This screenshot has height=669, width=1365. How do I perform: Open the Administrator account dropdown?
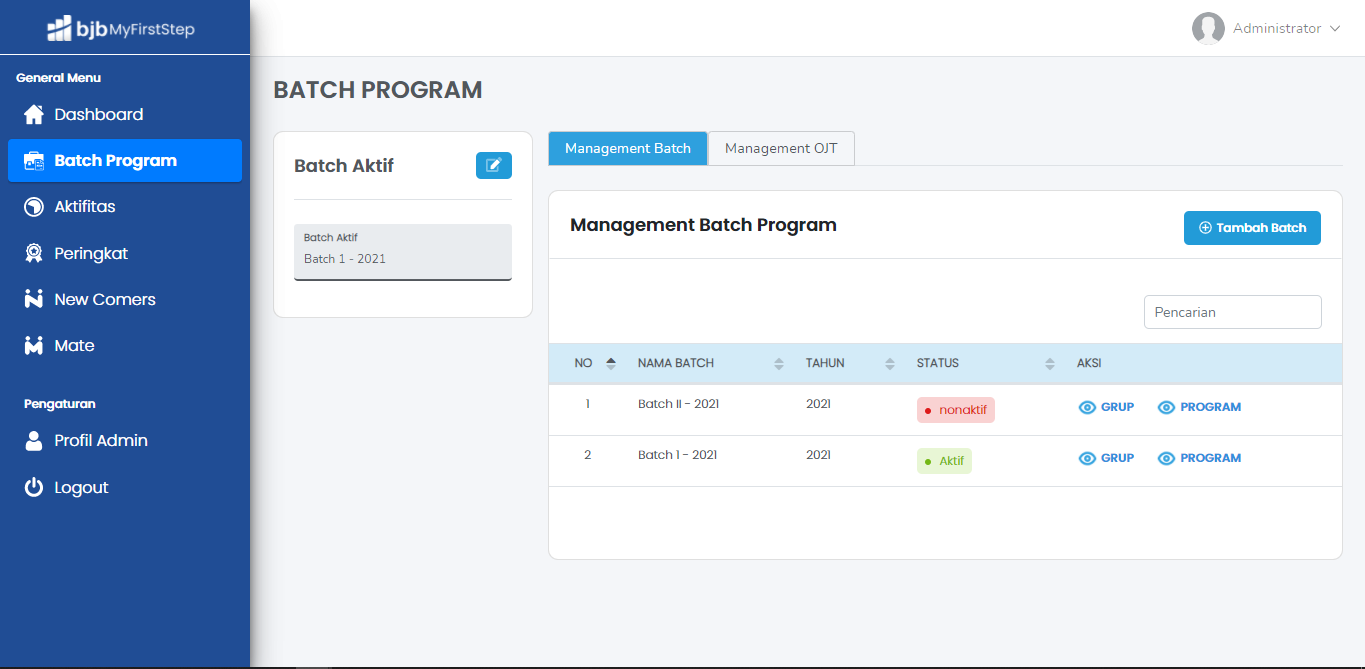[1266, 29]
